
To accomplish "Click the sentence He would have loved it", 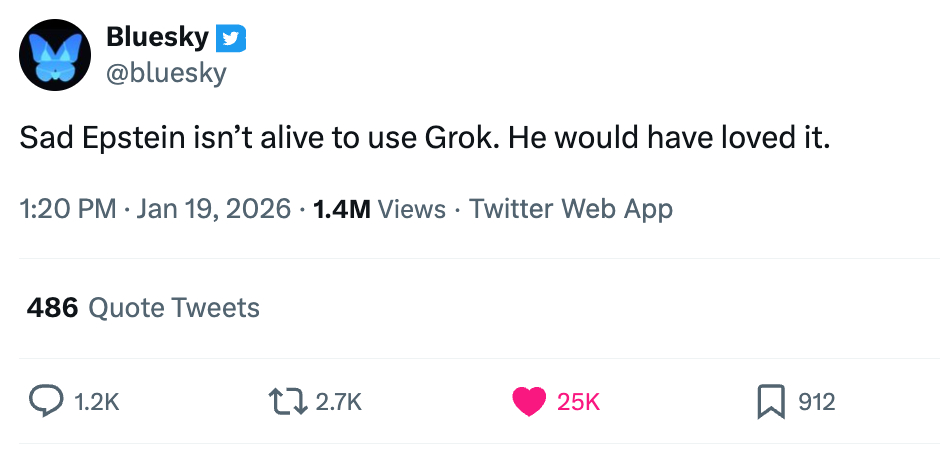I will pyautogui.click(x=669, y=139).
